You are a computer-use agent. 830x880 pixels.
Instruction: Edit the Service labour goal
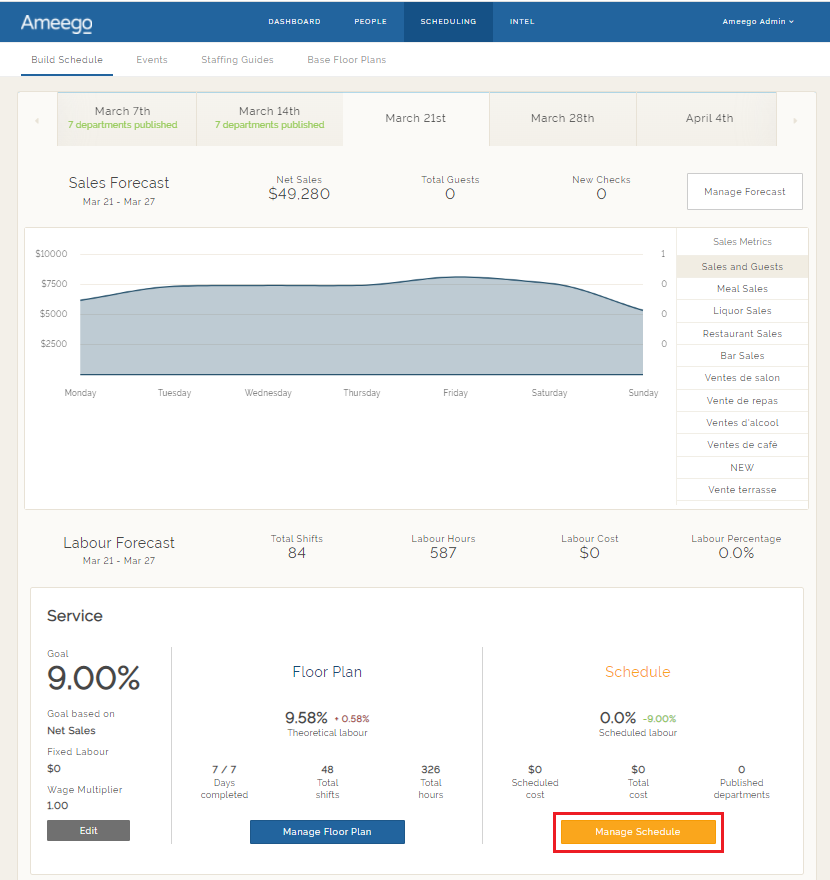click(x=88, y=830)
